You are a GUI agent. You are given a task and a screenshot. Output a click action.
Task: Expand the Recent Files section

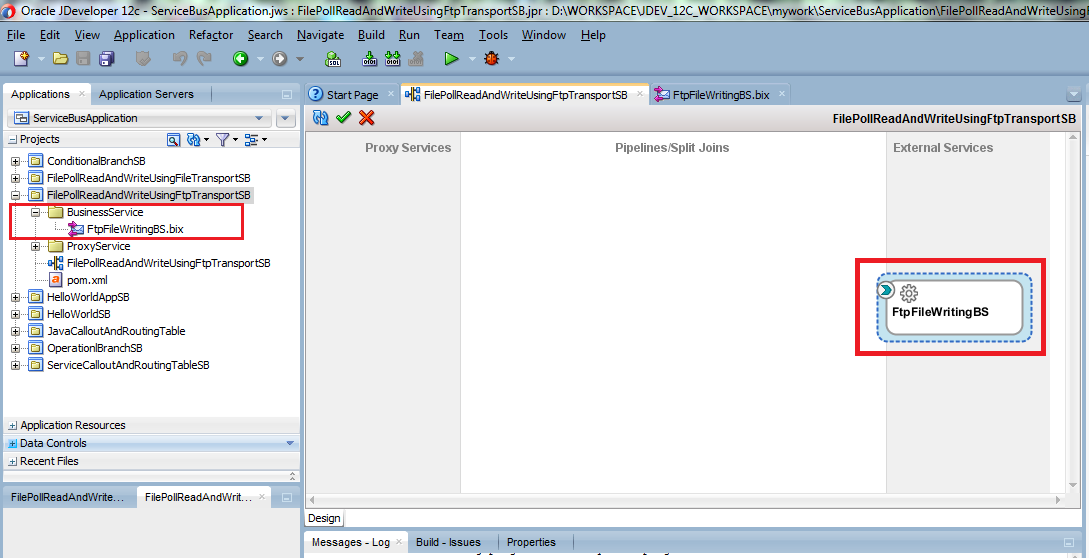pyautogui.click(x=13, y=461)
